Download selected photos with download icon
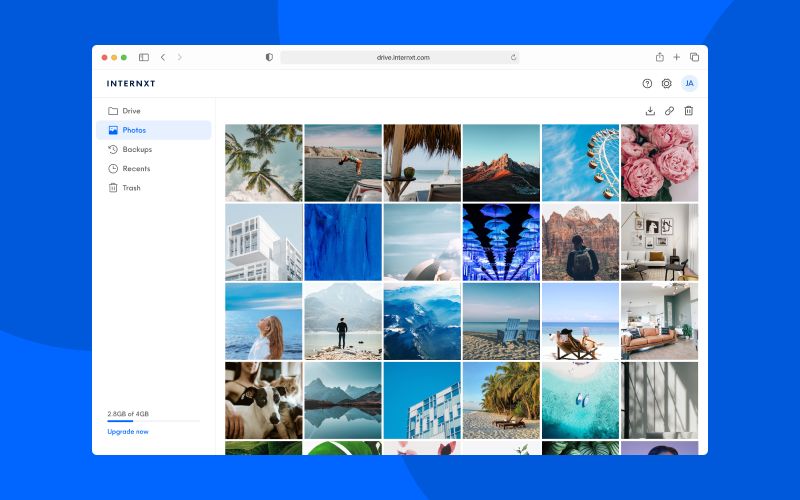Screen dimensions: 800x500 click(x=650, y=111)
